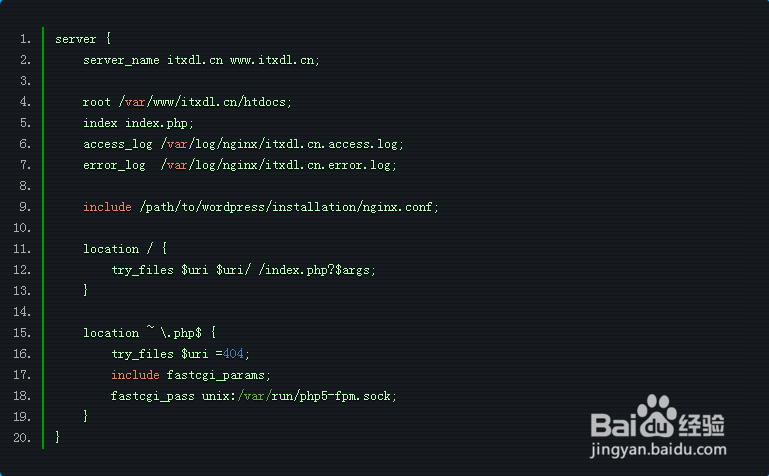Image resolution: width=769 pixels, height=476 pixels.
Task: Click fastcgi_params on line 17
Action: [x=216, y=375]
